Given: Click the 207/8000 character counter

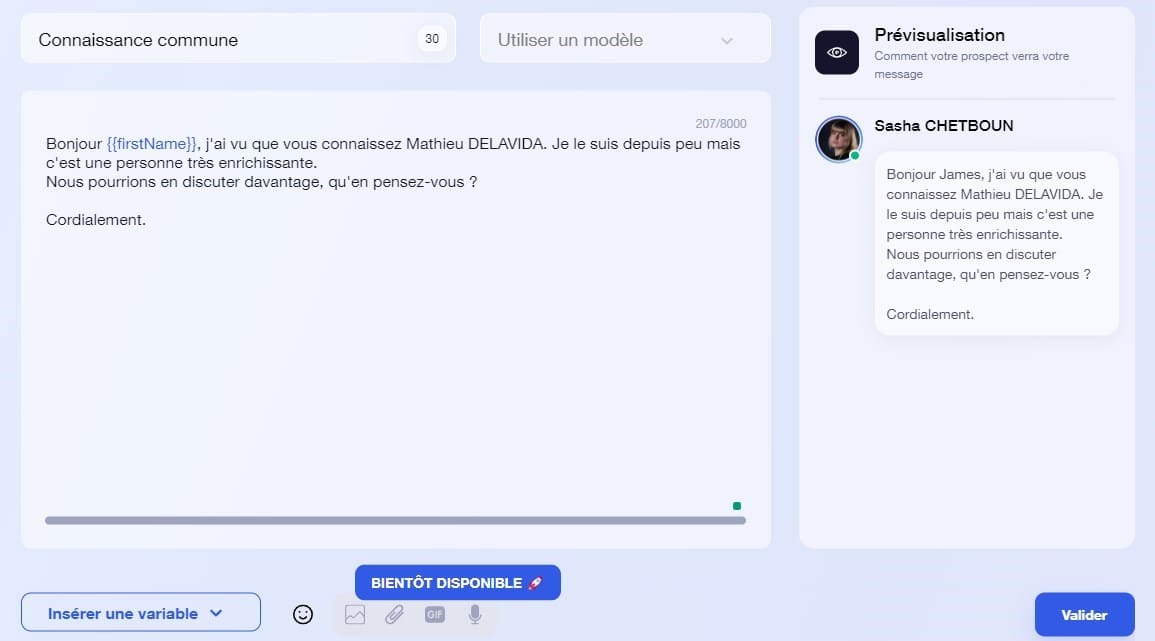Looking at the screenshot, I should coord(720,123).
